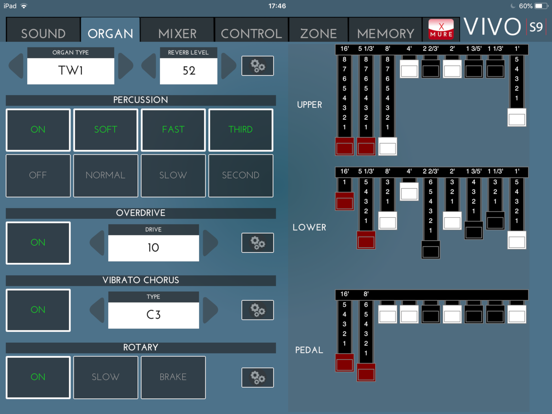Open the Rotary settings gear icon
Screen dimensions: 552x414
[x=257, y=377]
